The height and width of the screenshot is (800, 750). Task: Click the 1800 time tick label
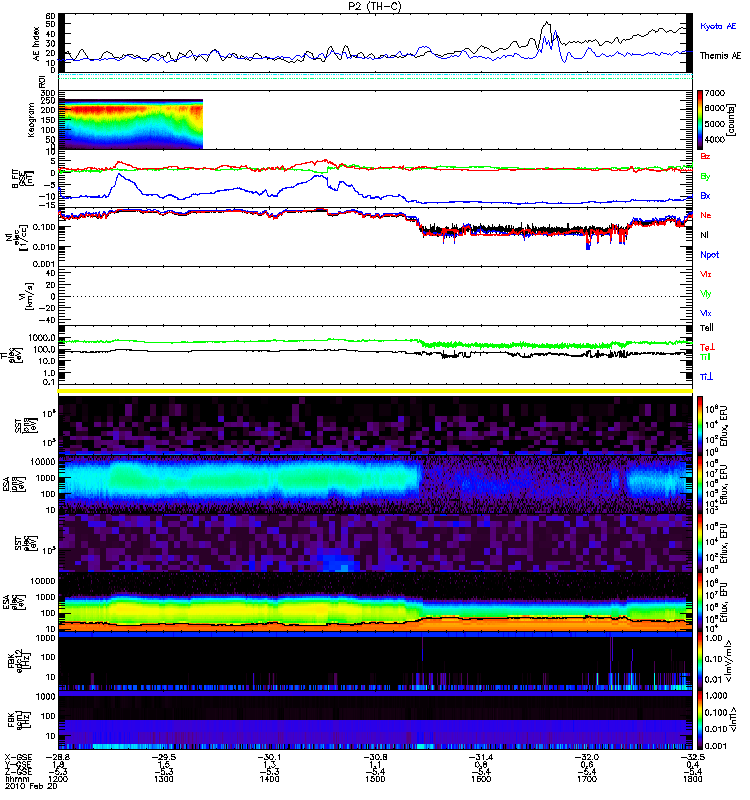point(692,779)
